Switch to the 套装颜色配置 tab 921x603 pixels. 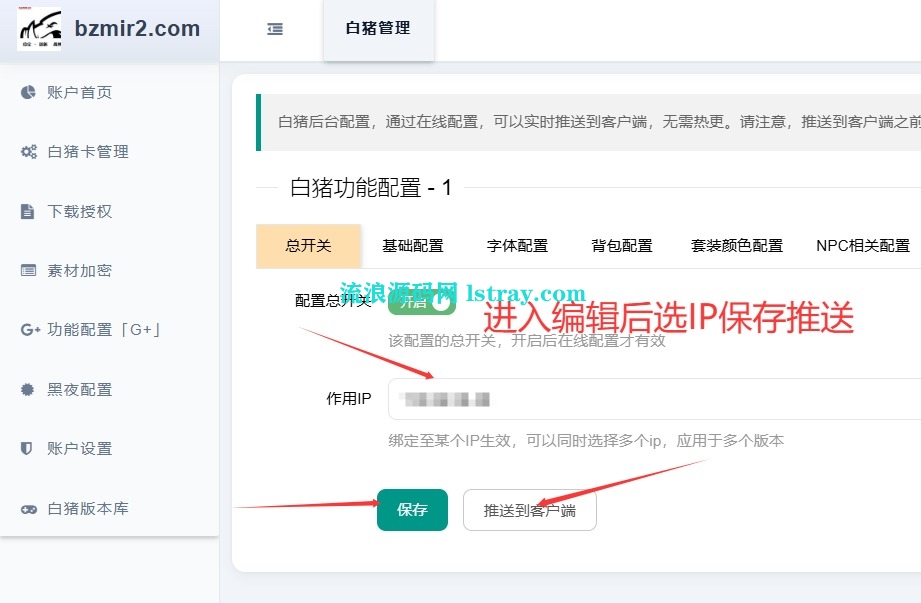point(737,246)
